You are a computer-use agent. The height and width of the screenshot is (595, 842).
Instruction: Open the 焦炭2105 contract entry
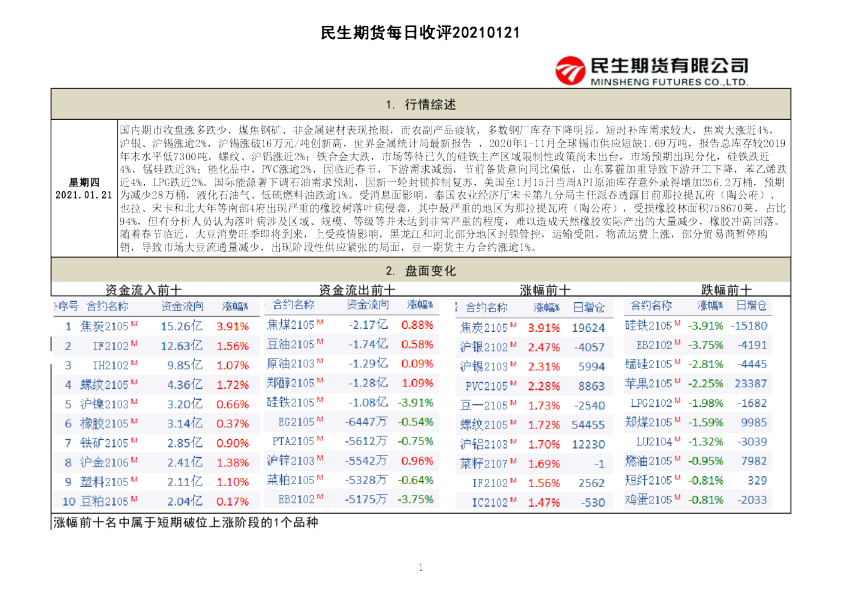point(105,325)
